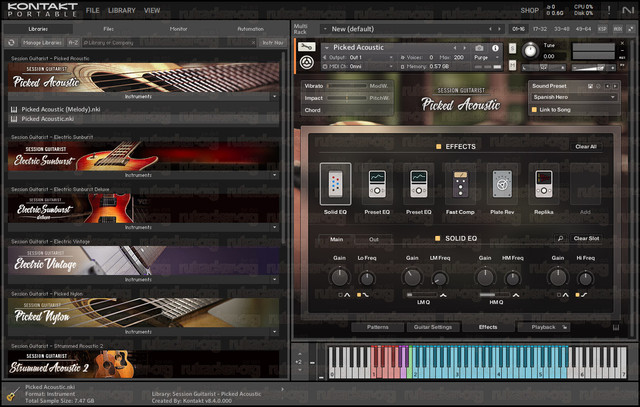The width and height of the screenshot is (640, 407).
Task: Open the FILE menu
Action: tap(93, 10)
